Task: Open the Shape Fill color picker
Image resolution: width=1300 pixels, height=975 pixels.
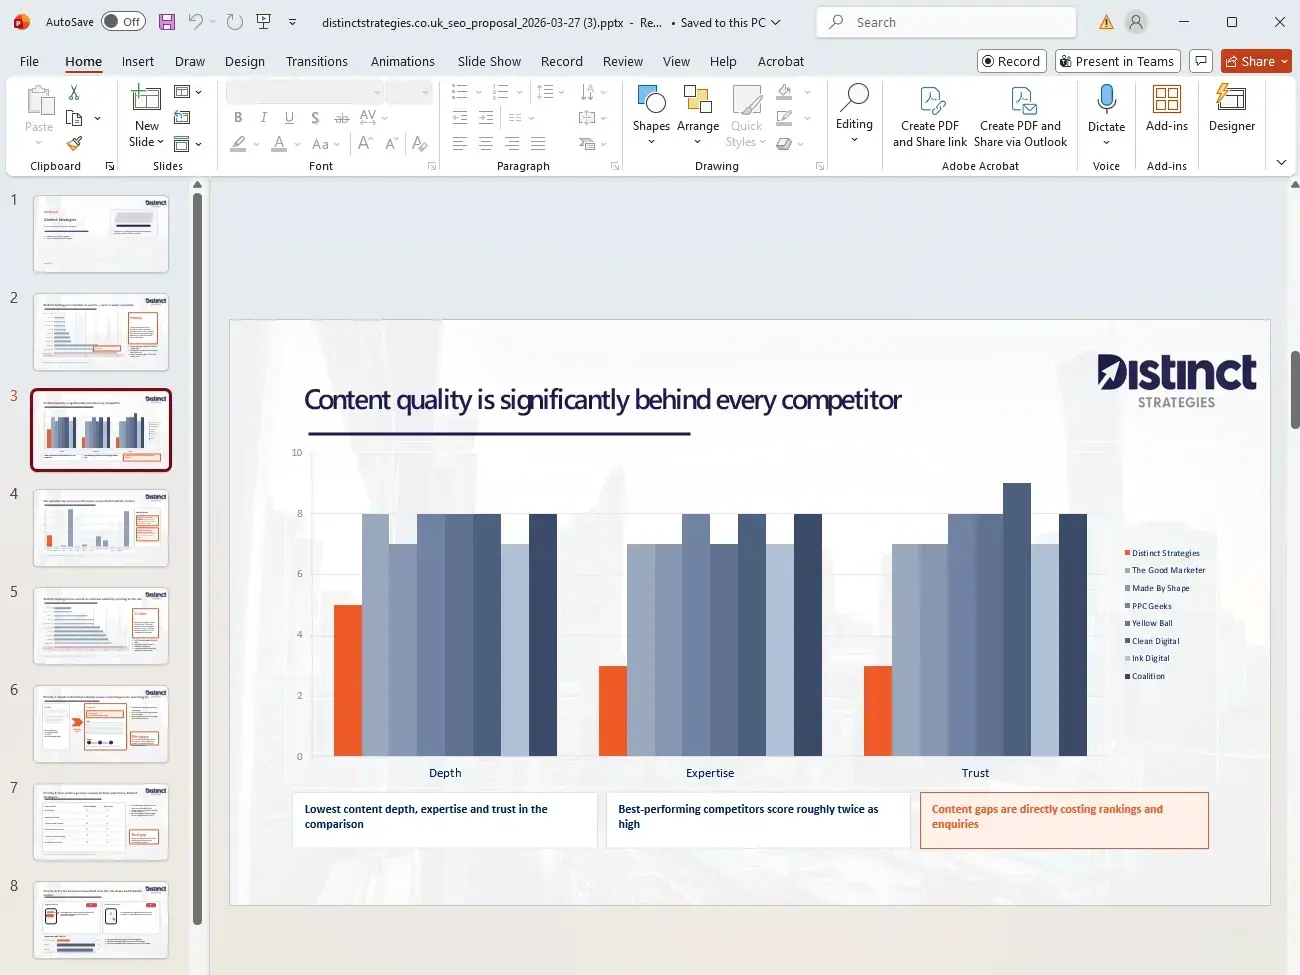Action: (x=783, y=92)
